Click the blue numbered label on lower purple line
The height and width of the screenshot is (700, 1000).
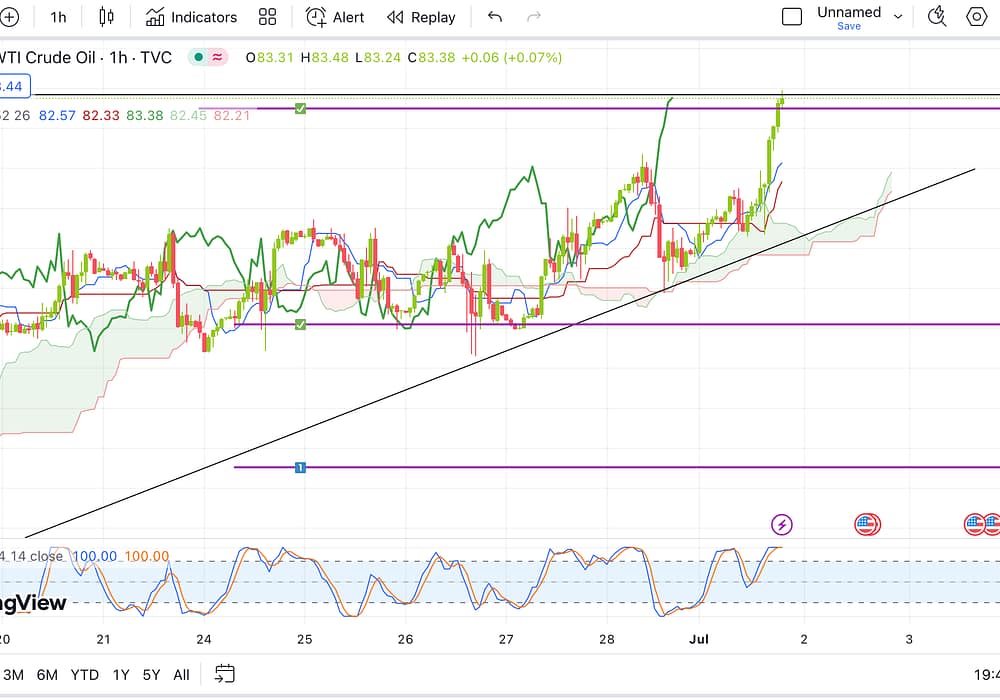300,467
